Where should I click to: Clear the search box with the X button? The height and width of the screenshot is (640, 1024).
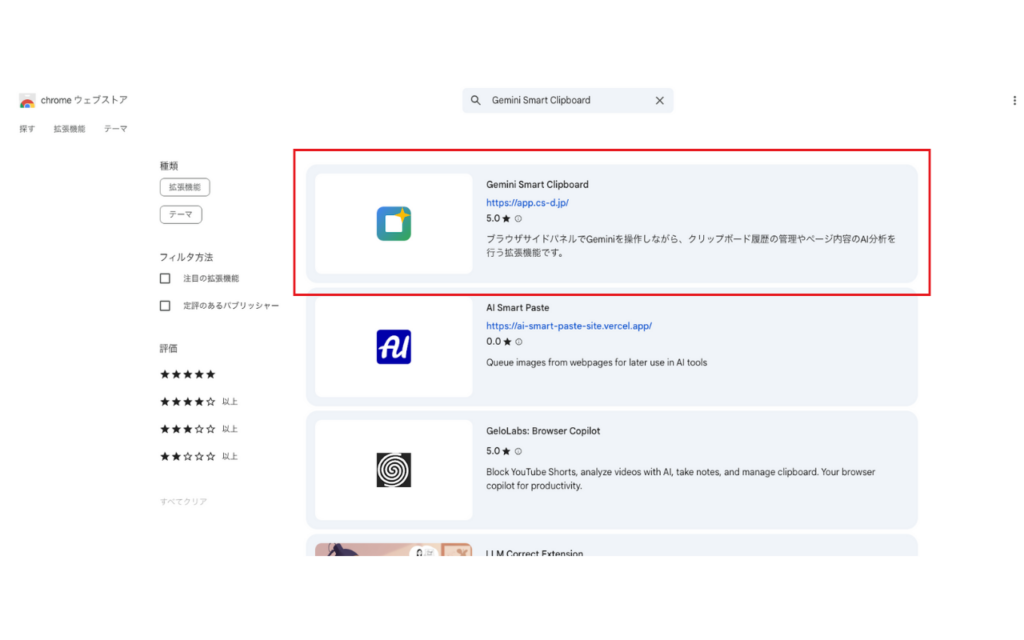(x=659, y=100)
